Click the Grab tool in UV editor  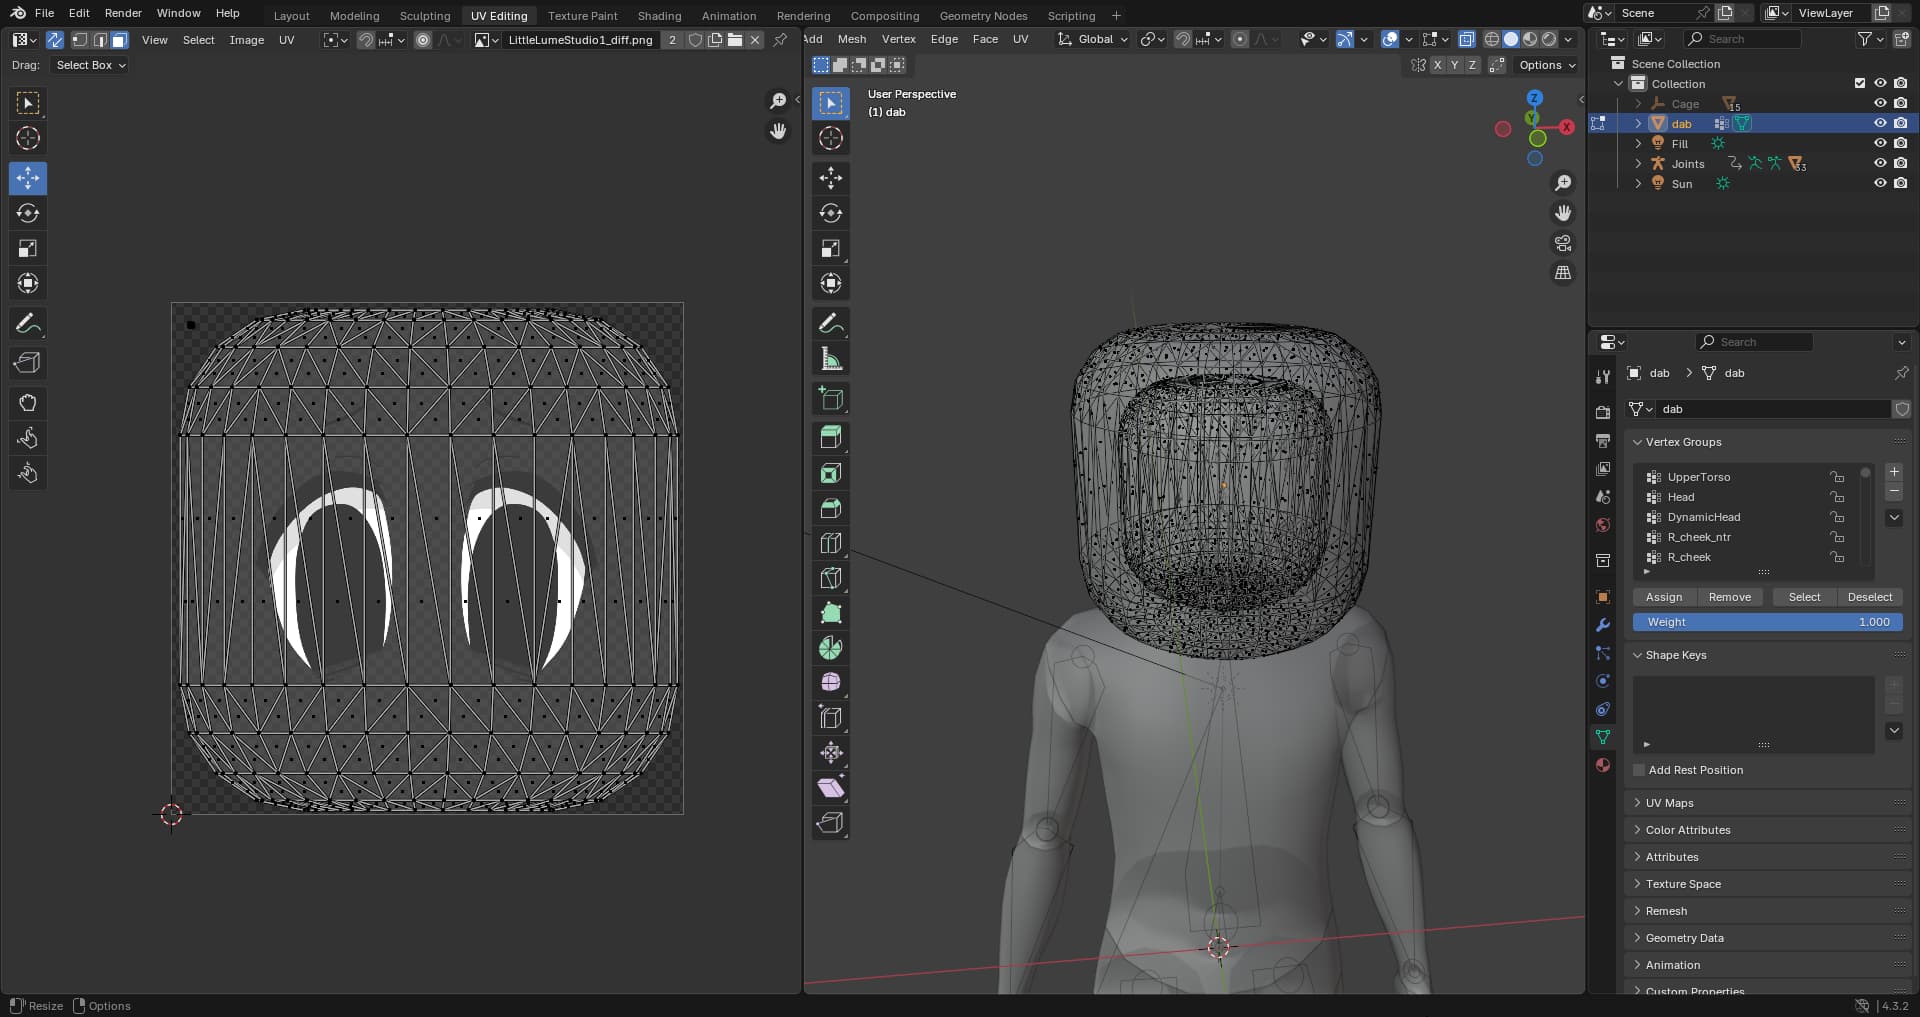[x=28, y=403]
